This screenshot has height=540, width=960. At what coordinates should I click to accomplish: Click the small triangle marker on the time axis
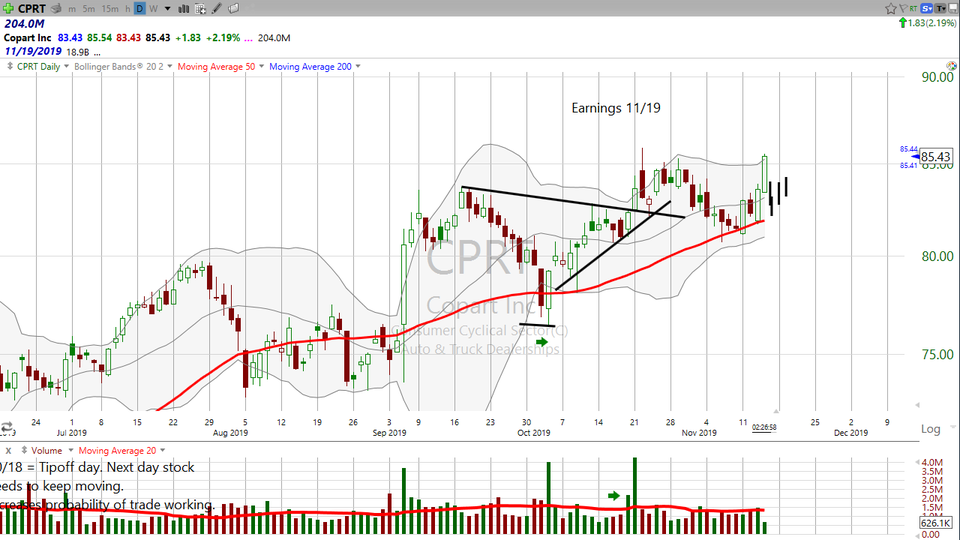(x=776, y=411)
